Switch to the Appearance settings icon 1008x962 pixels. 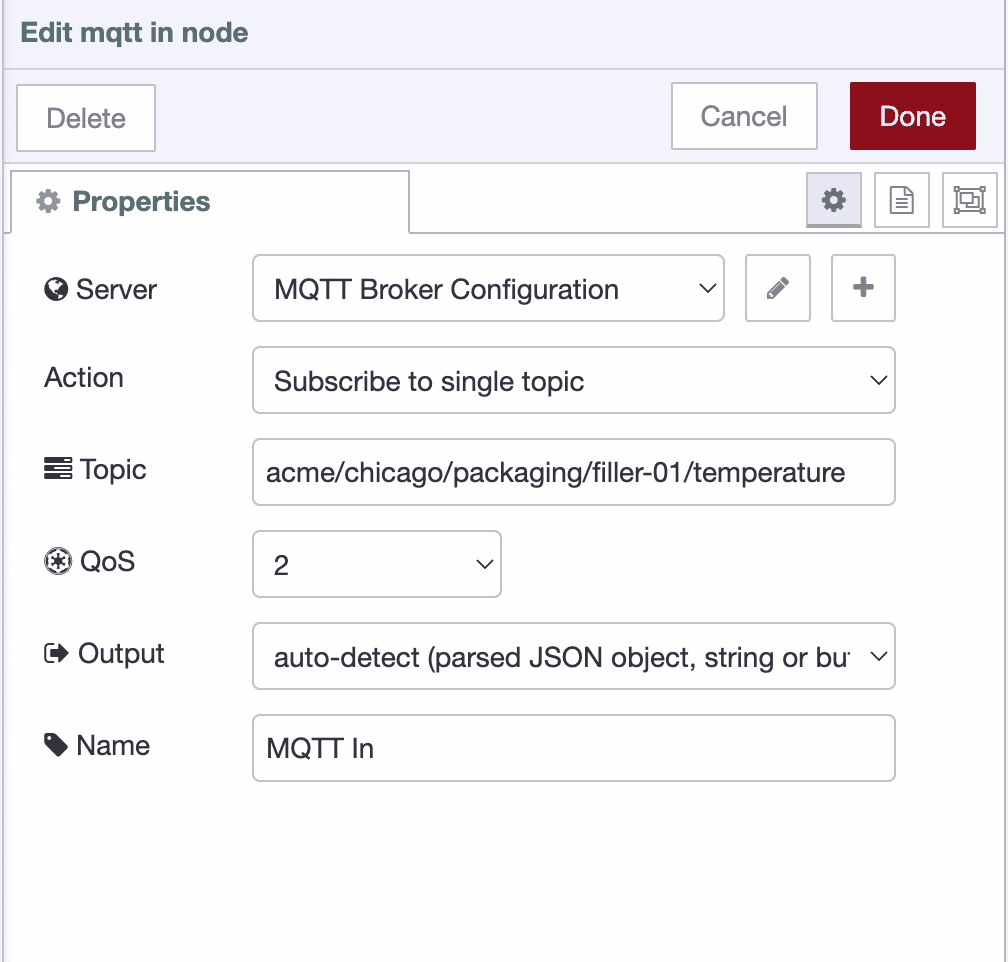pyautogui.click(x=969, y=199)
